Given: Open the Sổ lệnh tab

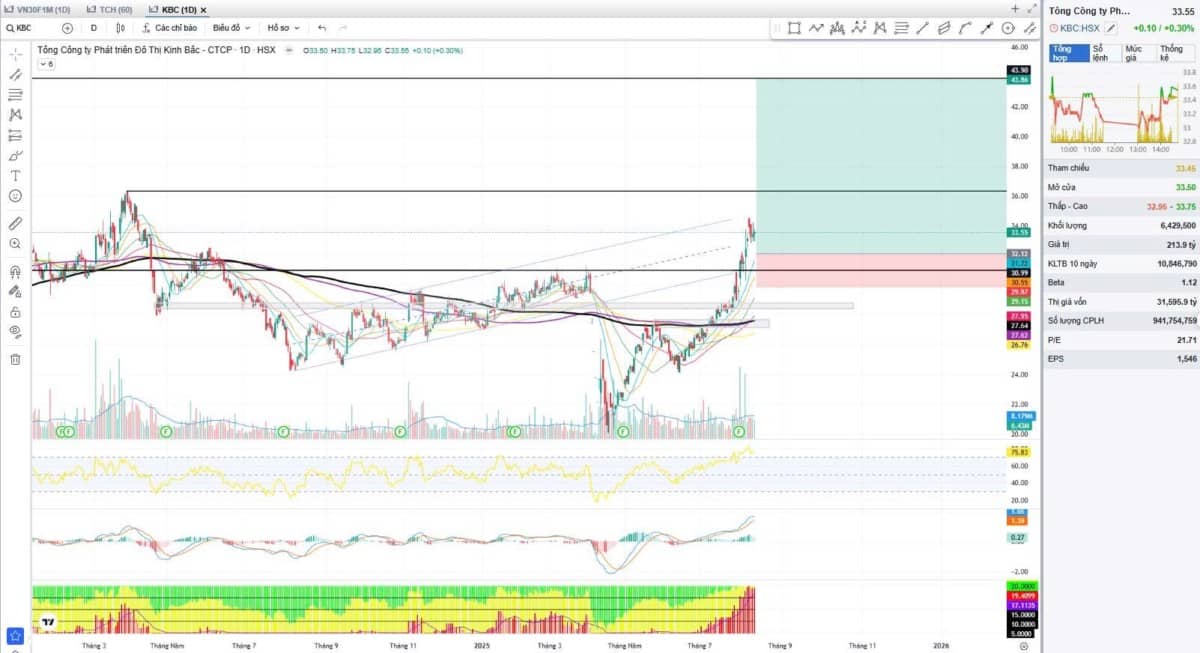Looking at the screenshot, I should tap(1102, 53).
